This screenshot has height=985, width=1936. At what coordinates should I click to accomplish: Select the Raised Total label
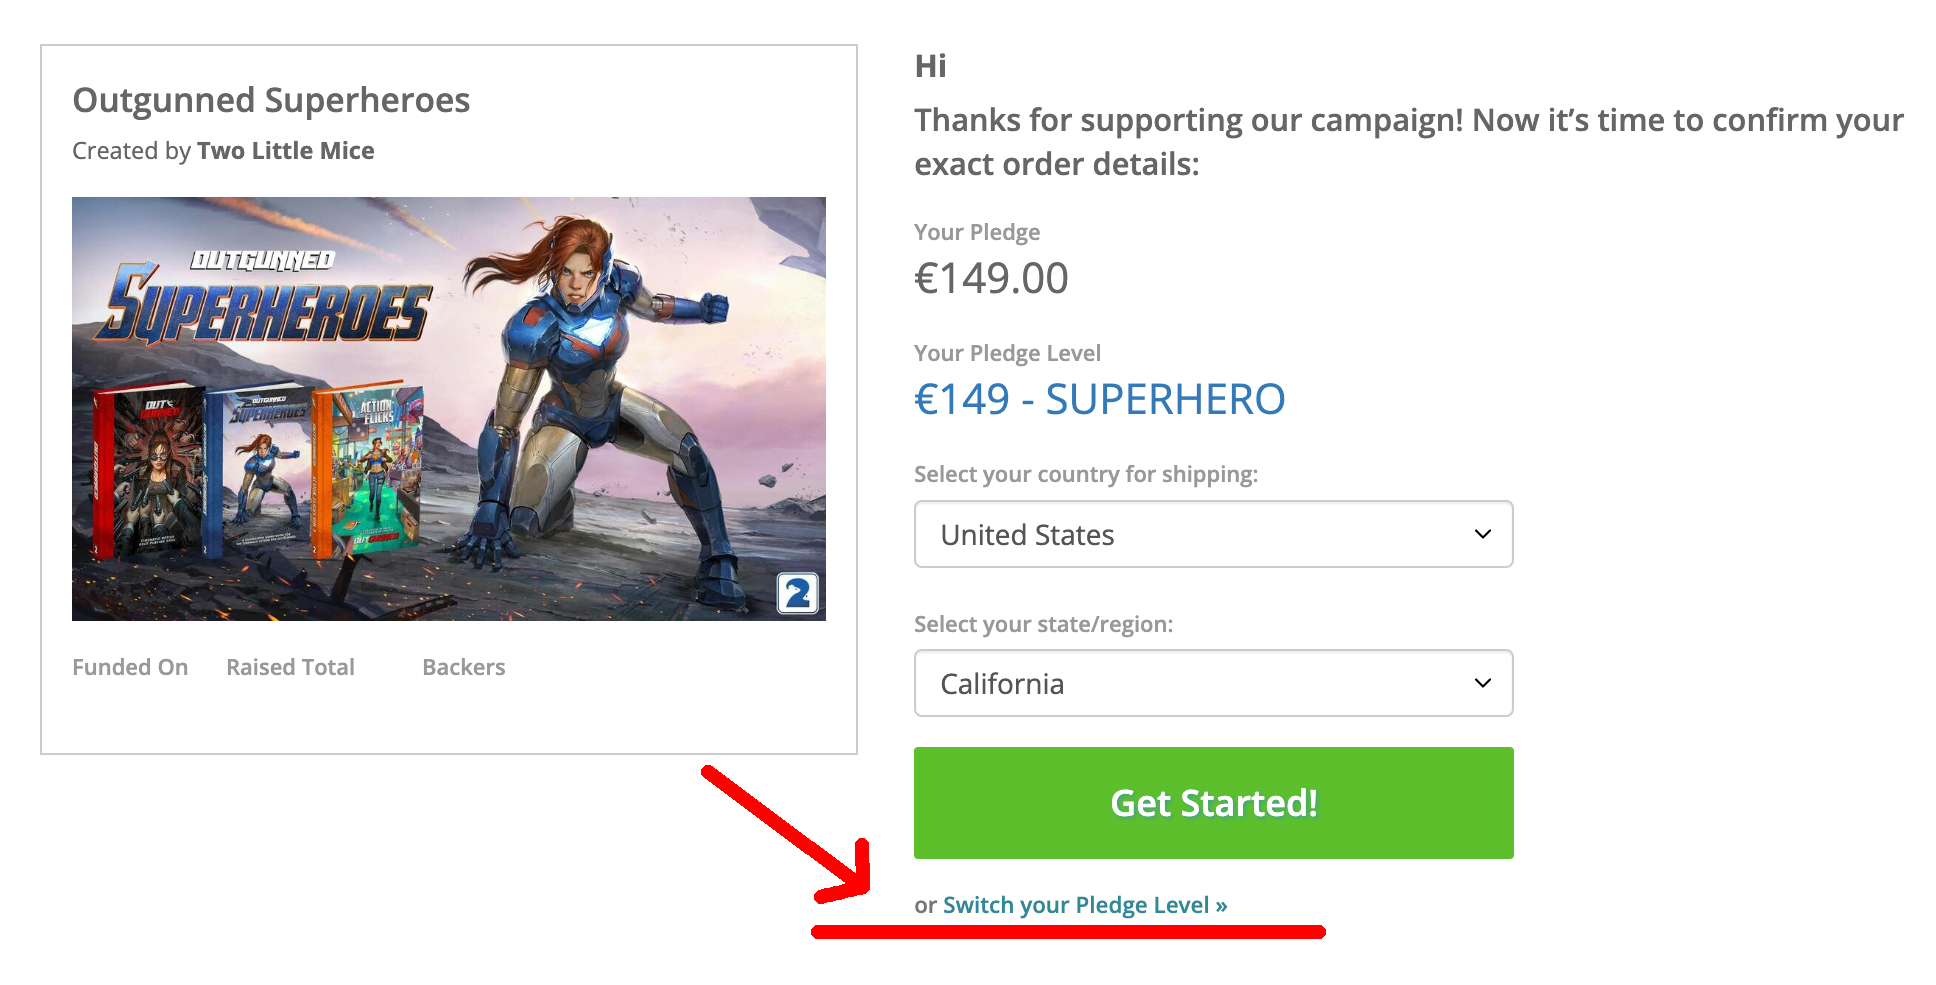click(290, 667)
